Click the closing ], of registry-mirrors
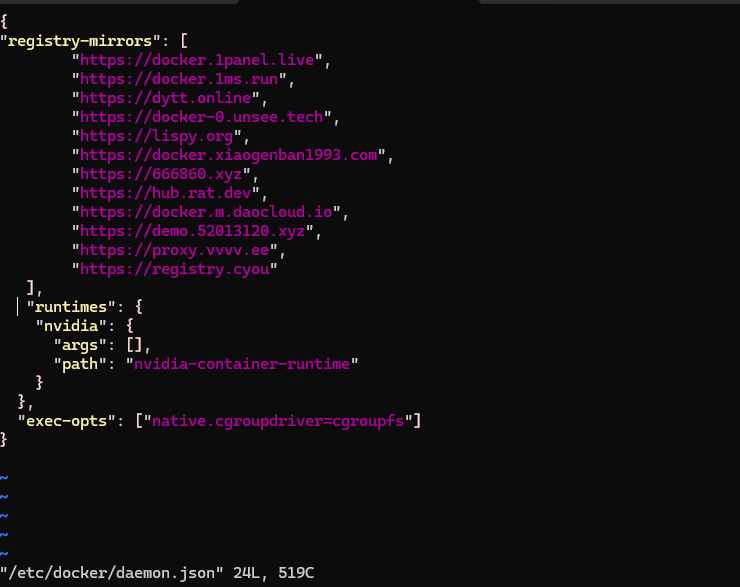740x587 pixels. pyautogui.click(x=34, y=287)
